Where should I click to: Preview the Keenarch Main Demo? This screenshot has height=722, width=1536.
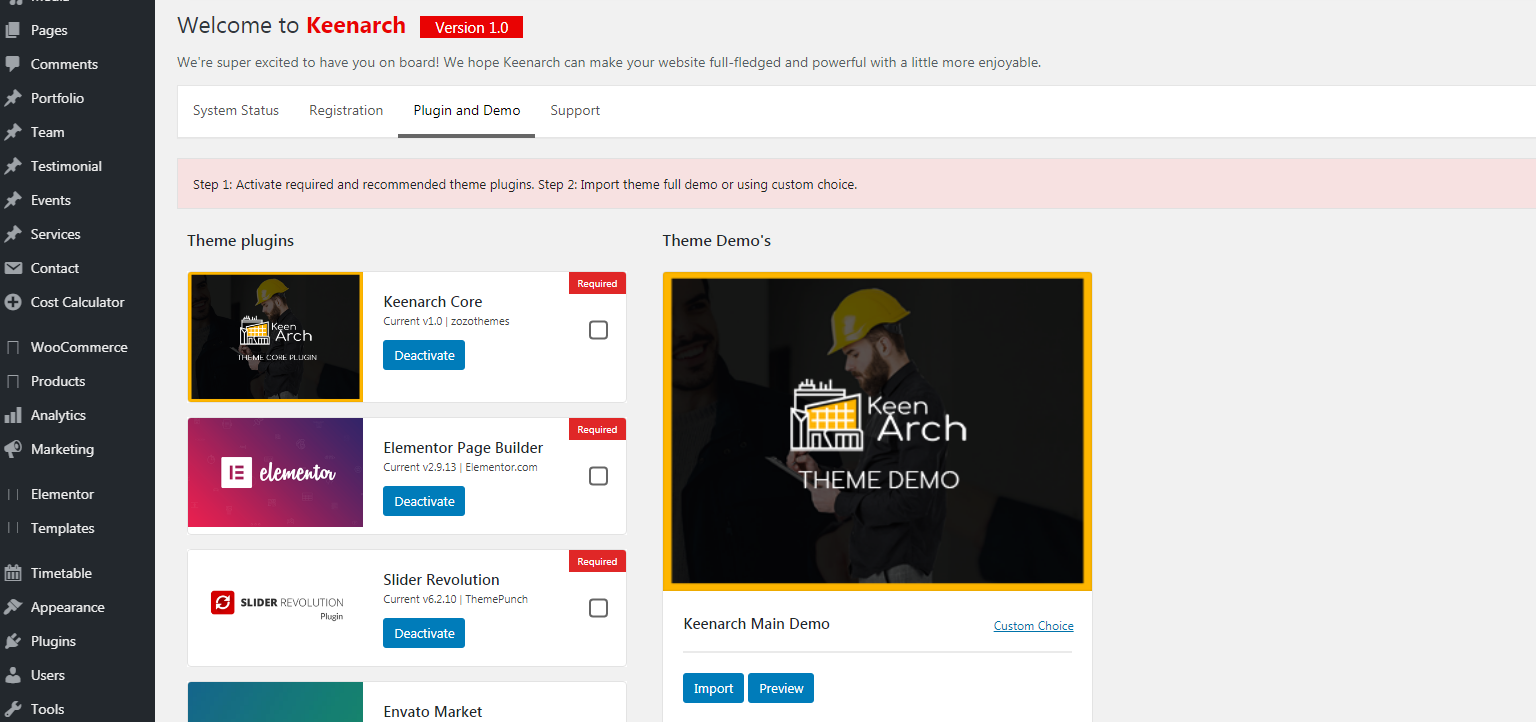pyautogui.click(x=781, y=688)
